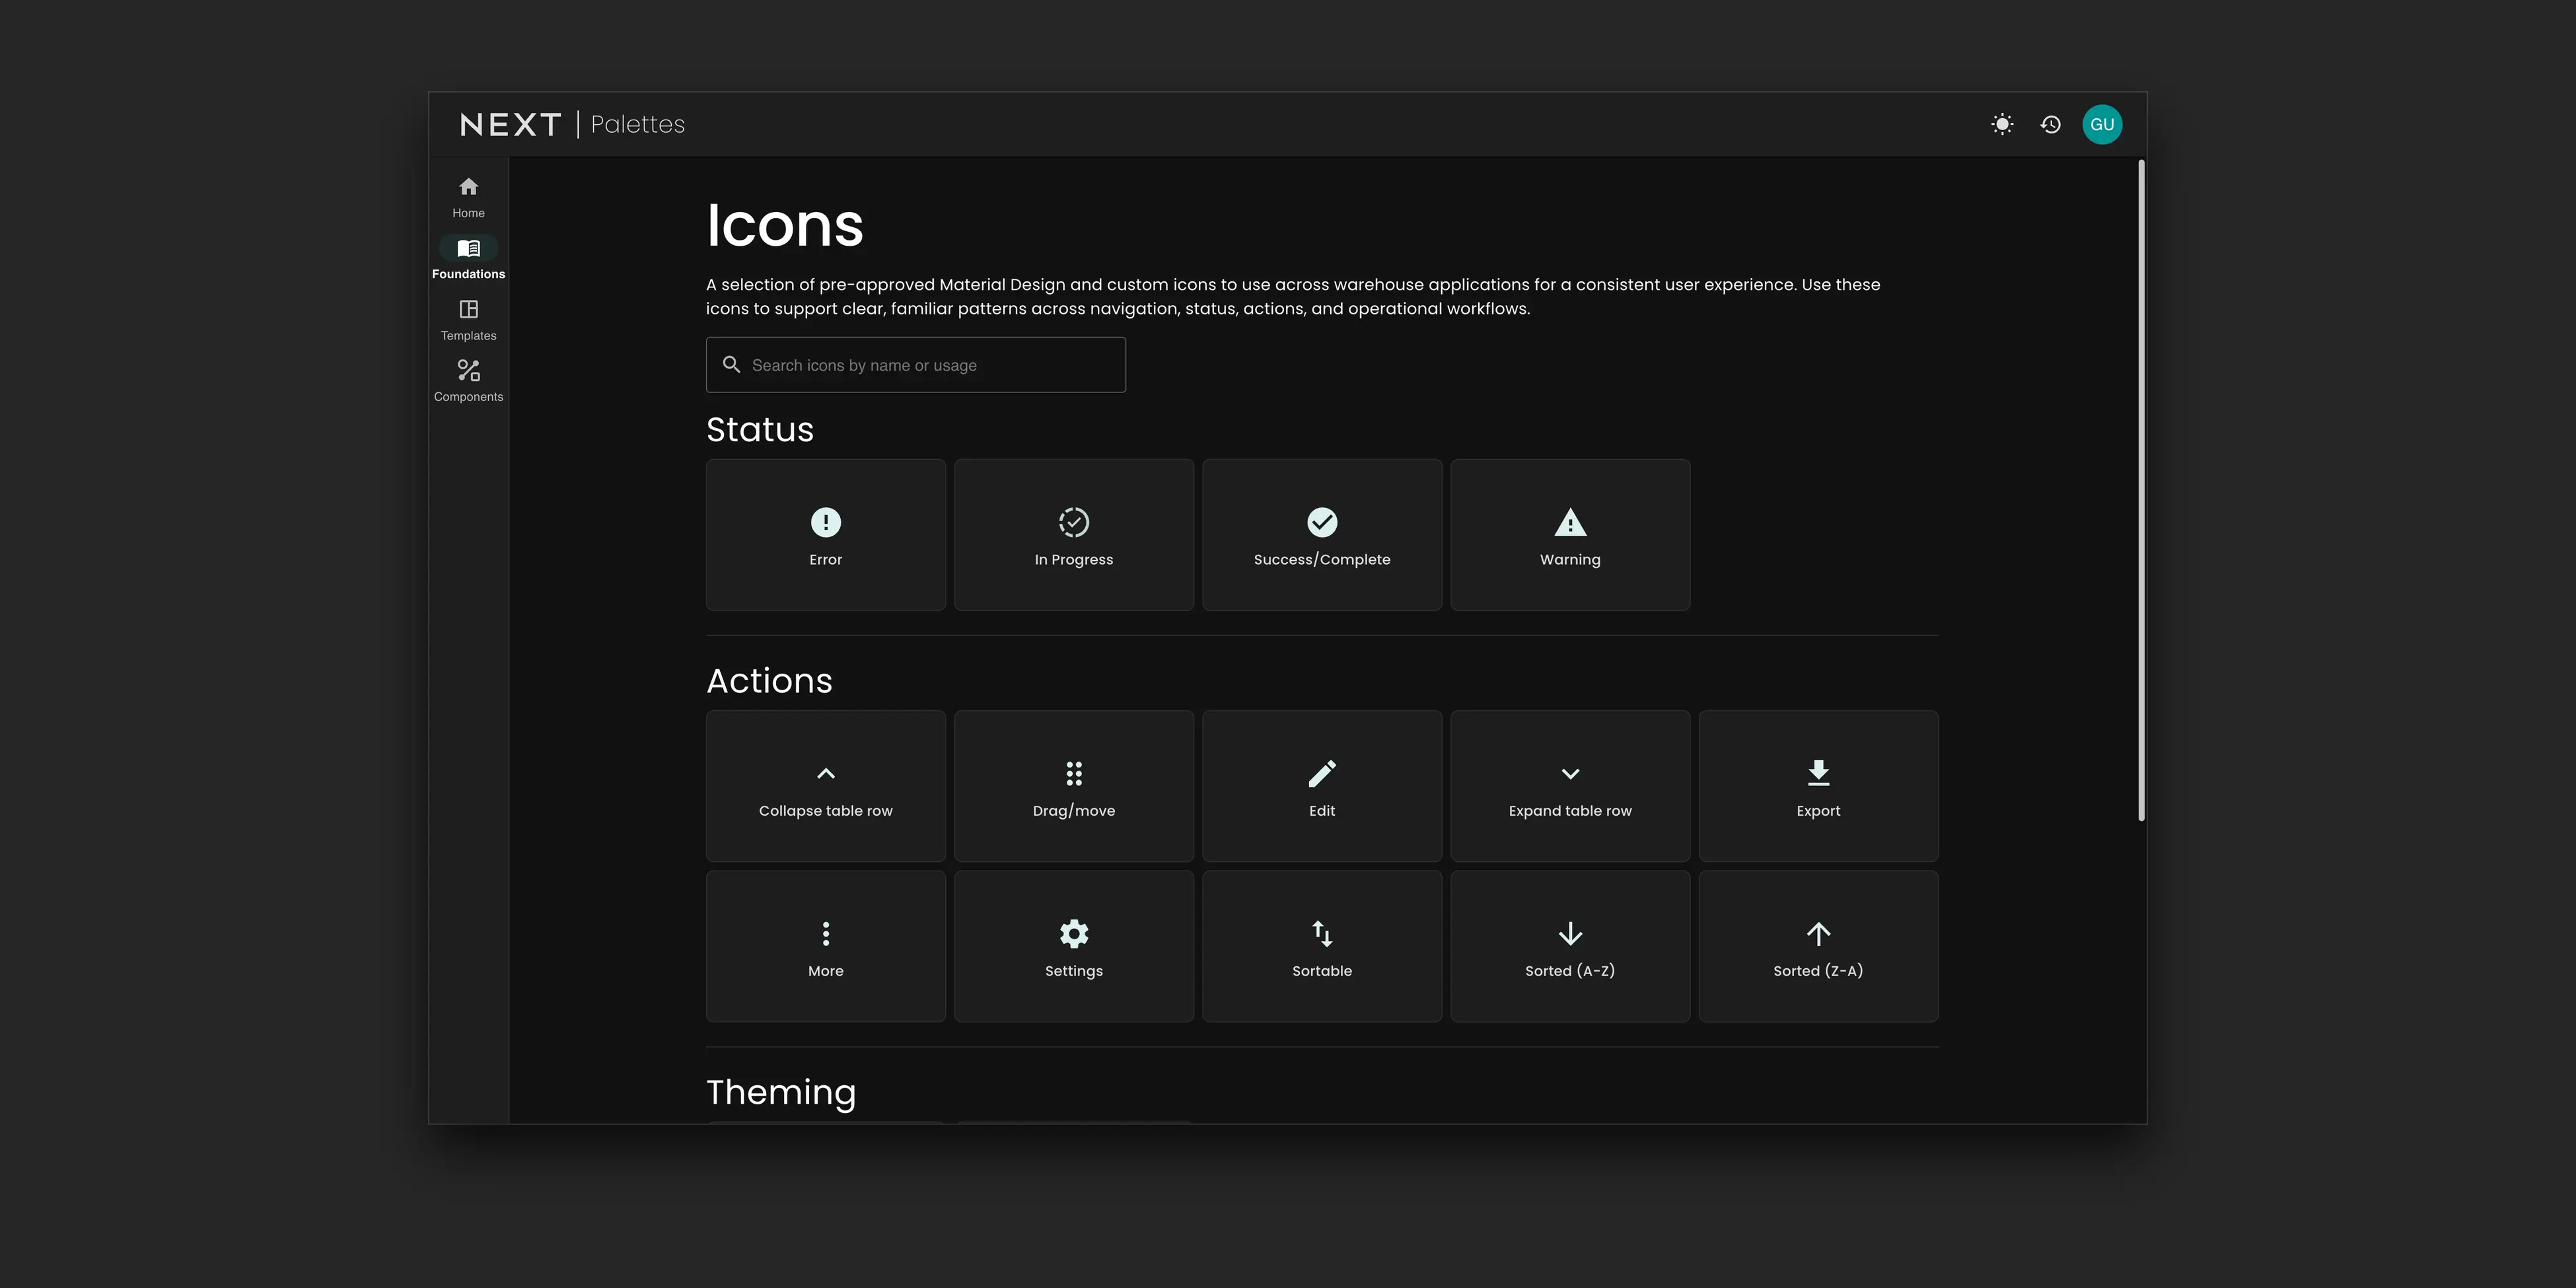The image size is (2576, 1288).
Task: Open the GU user avatar menu
Action: tap(2102, 125)
